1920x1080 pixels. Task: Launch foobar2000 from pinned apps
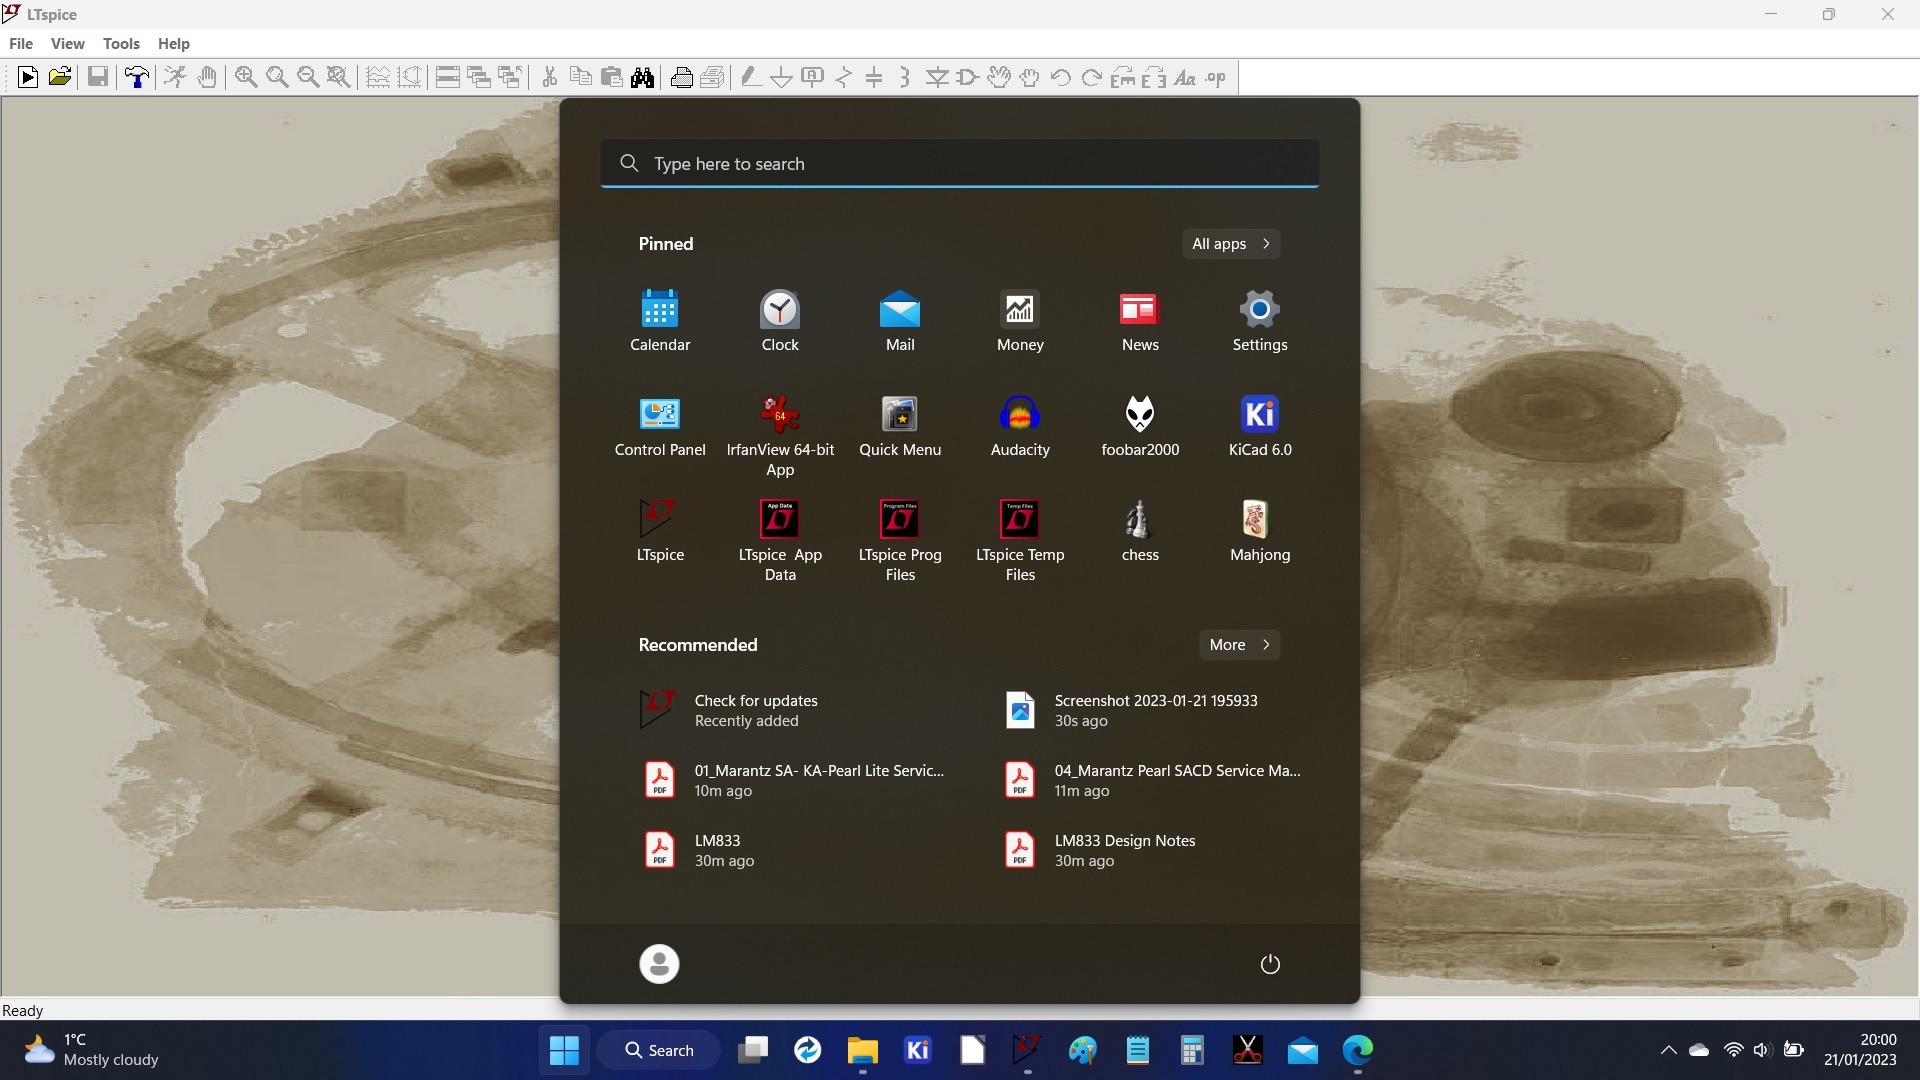pos(1140,426)
